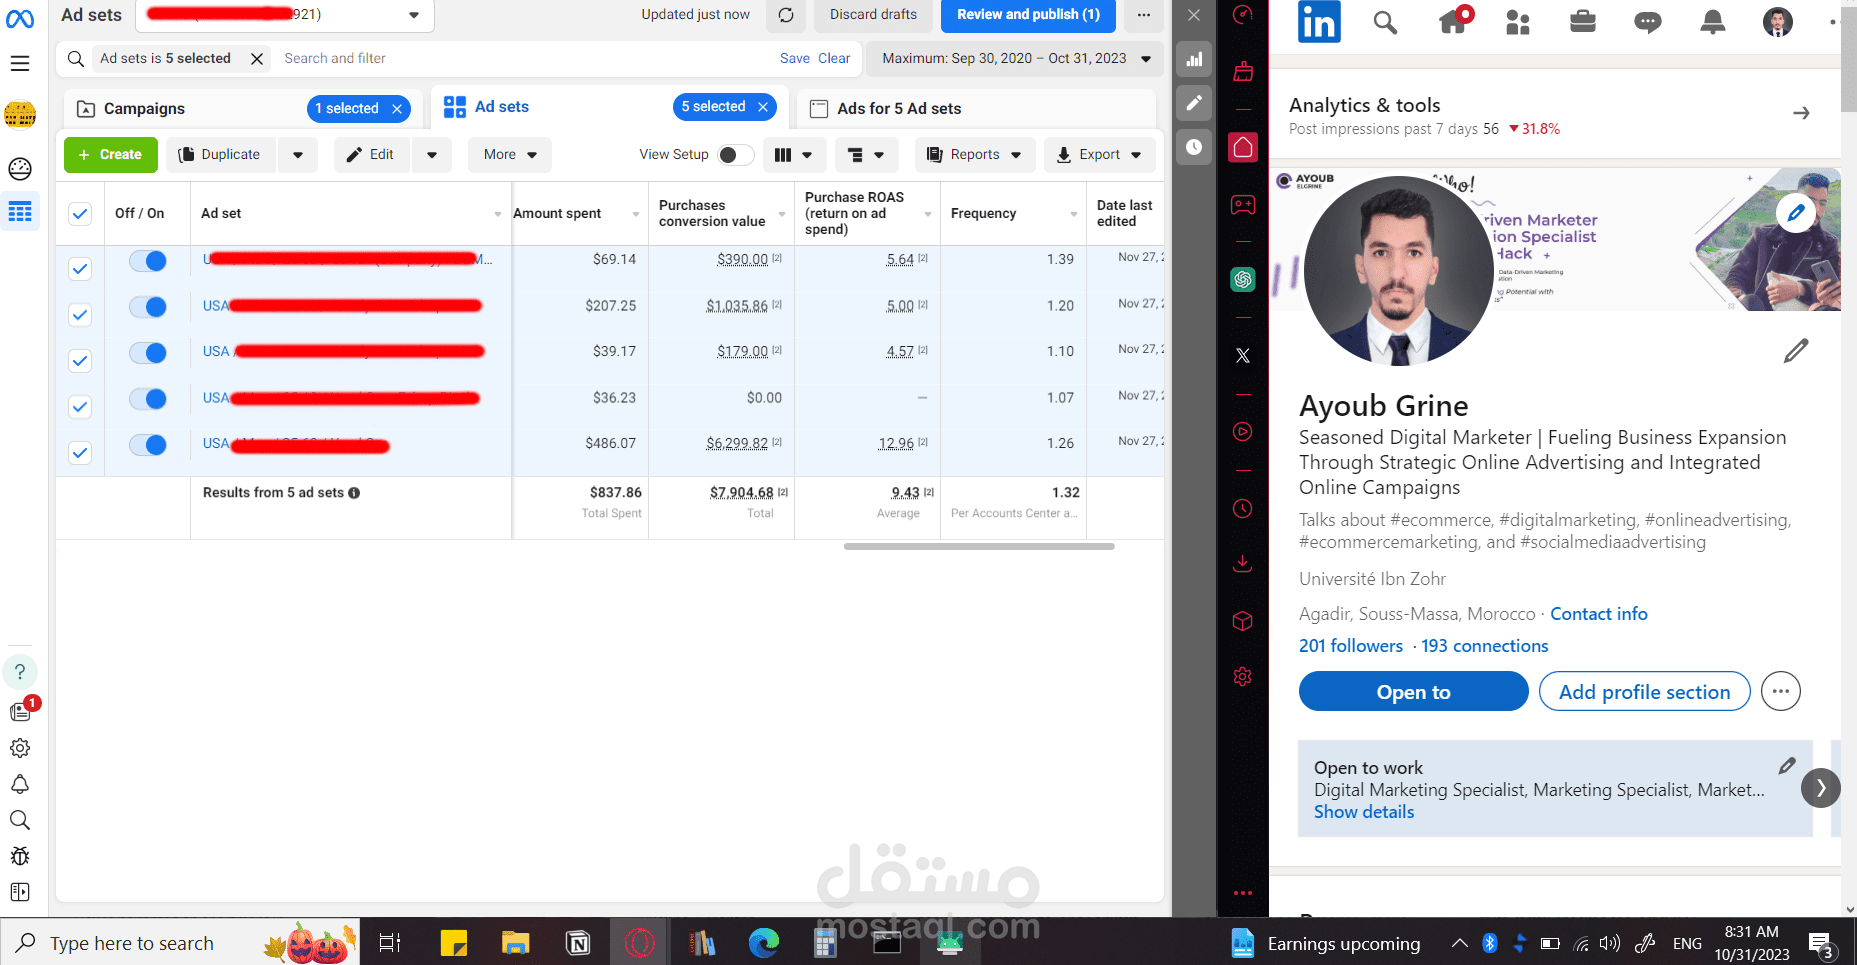The image size is (1857, 965).
Task: Switch to the Campaigns tab
Action: click(144, 109)
